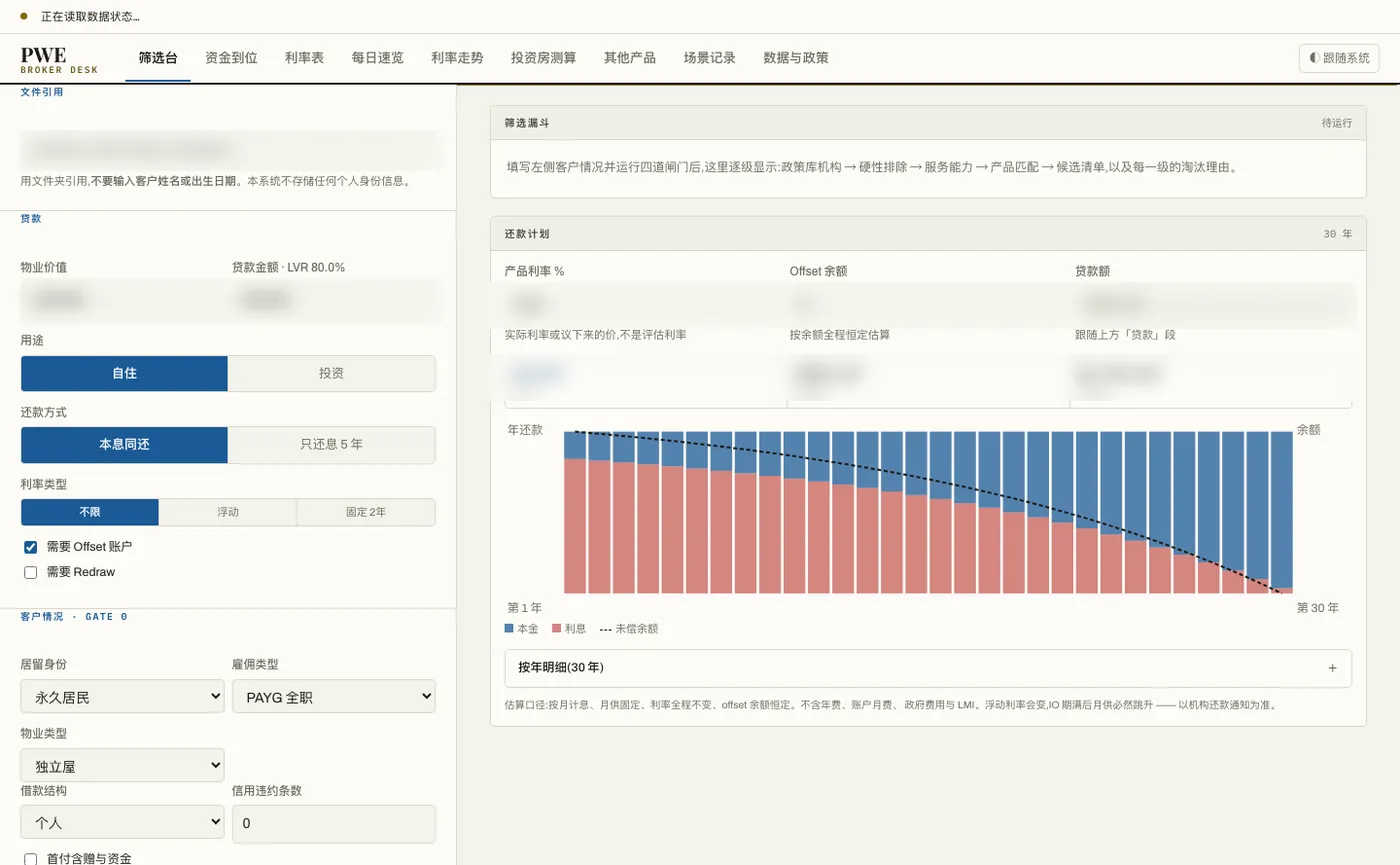
Task: Click the 物业价值 input field
Action: coord(122,299)
